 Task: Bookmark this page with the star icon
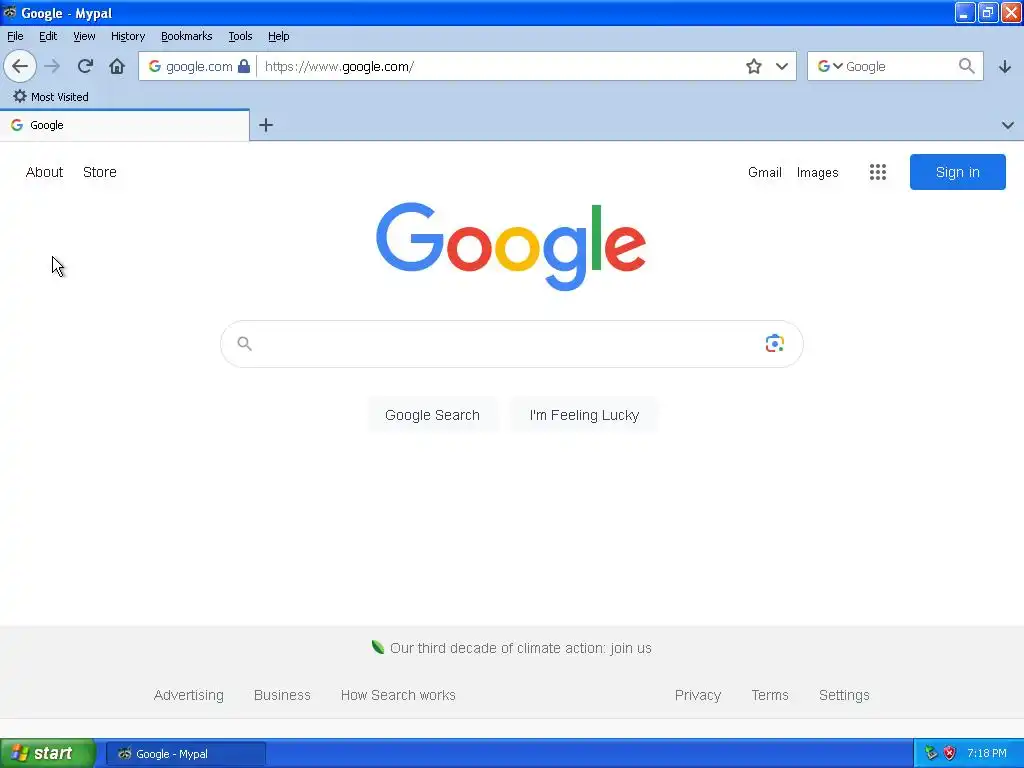(754, 66)
